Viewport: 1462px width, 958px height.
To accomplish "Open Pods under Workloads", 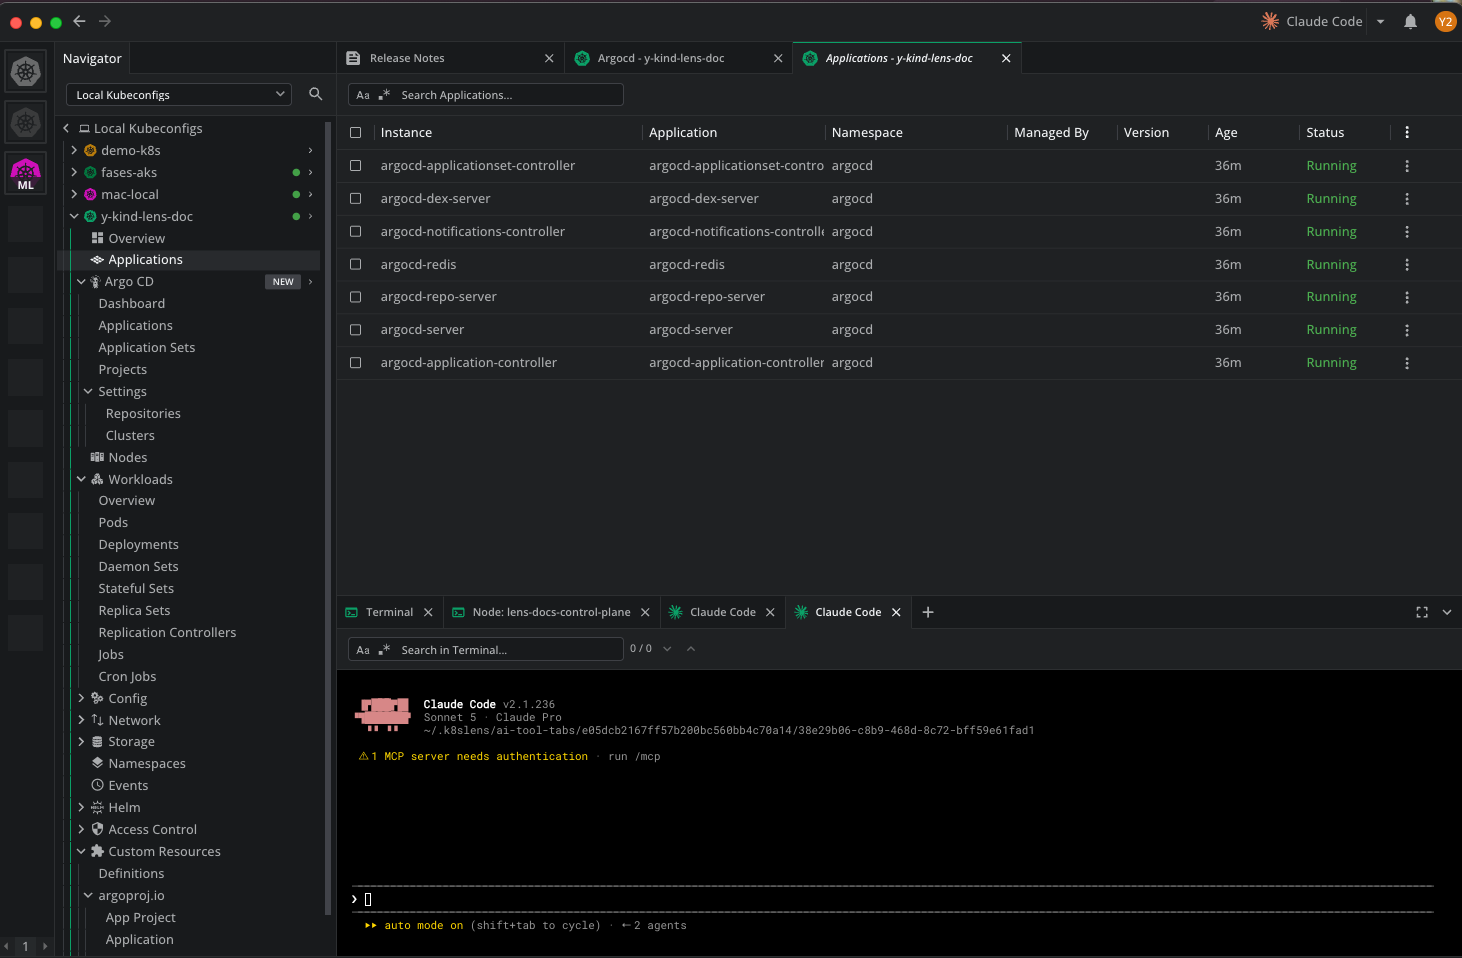I will coord(113,523).
